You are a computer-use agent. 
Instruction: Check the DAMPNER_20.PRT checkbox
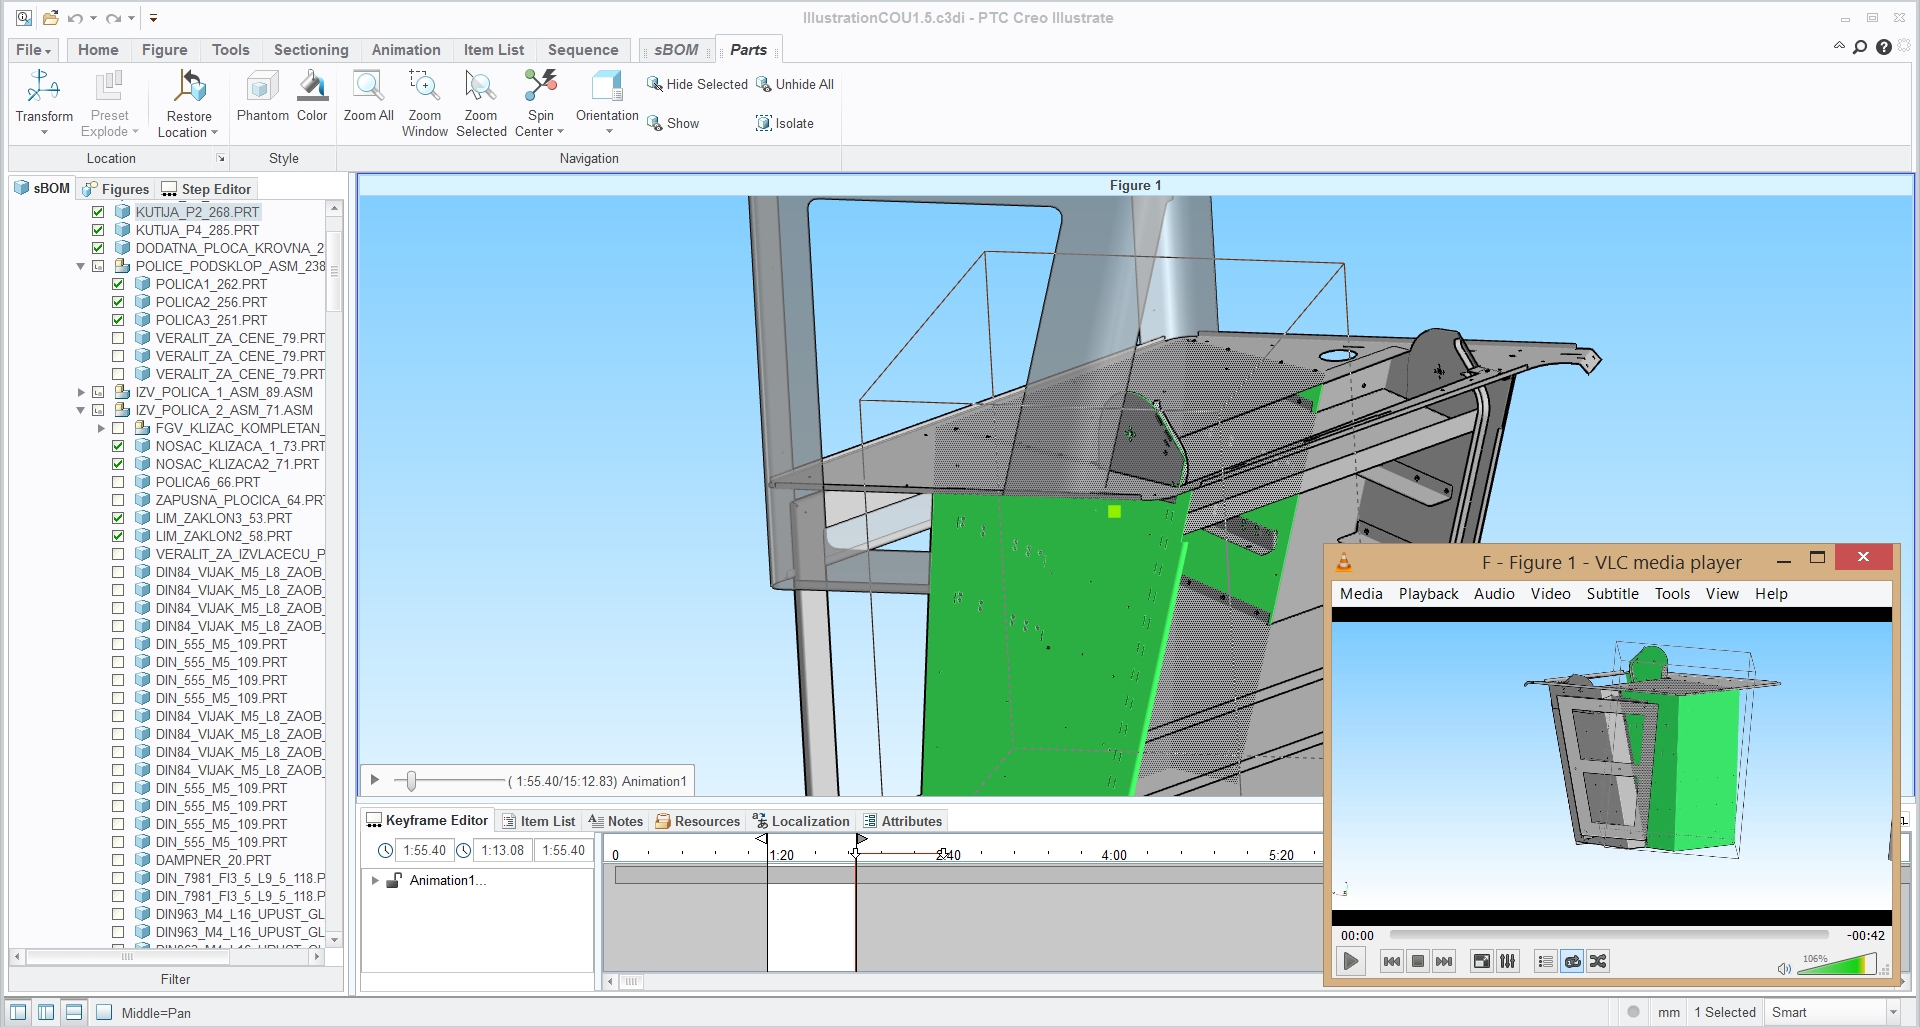tap(118, 860)
